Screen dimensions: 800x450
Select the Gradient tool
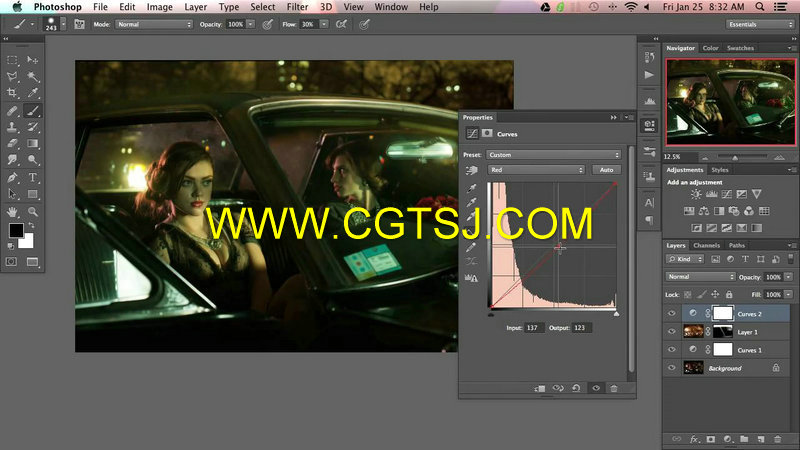tap(32, 143)
